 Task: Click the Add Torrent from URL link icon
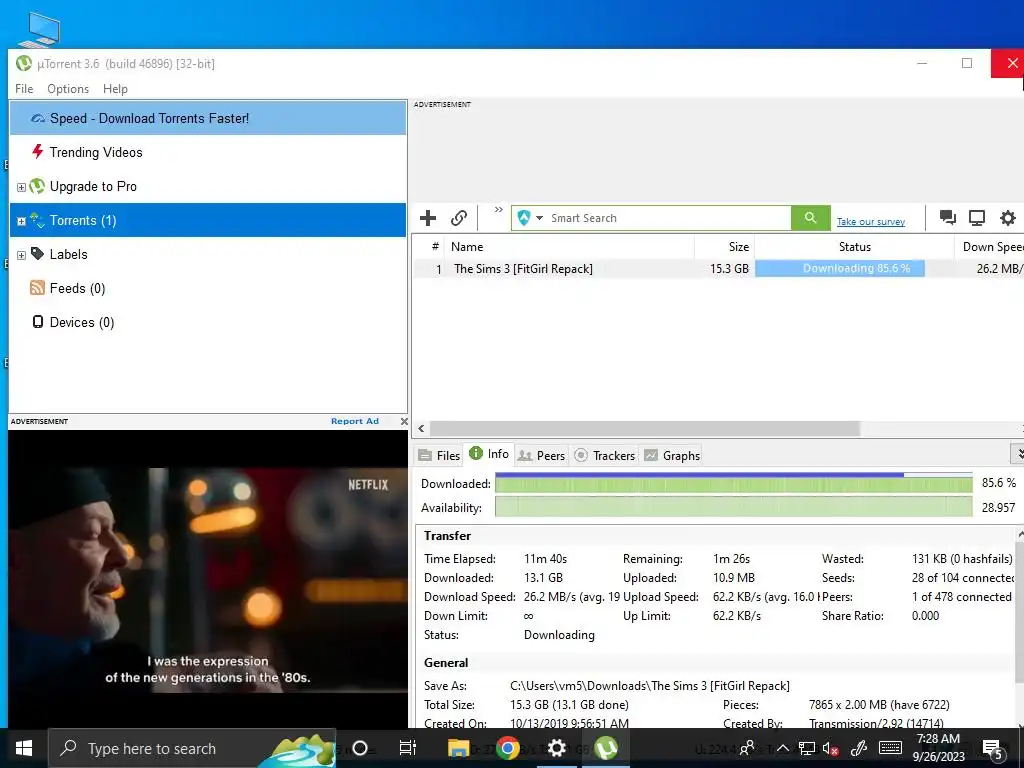coord(459,218)
